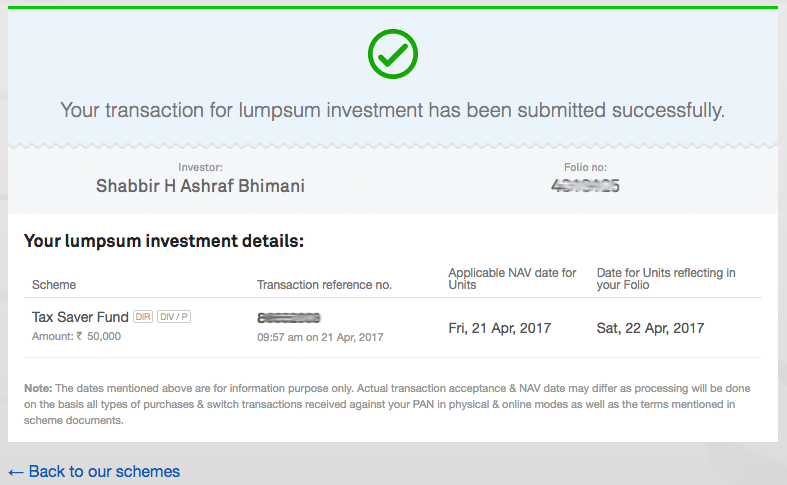
Task: Open the Back to our schemes link
Action: click(94, 471)
